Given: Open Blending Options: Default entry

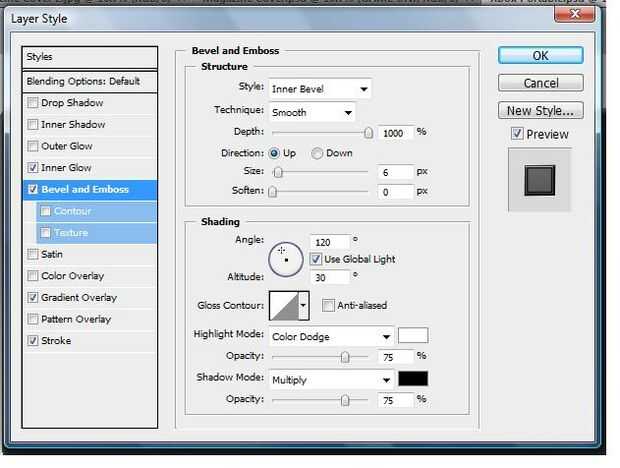Looking at the screenshot, I should pos(90,82).
